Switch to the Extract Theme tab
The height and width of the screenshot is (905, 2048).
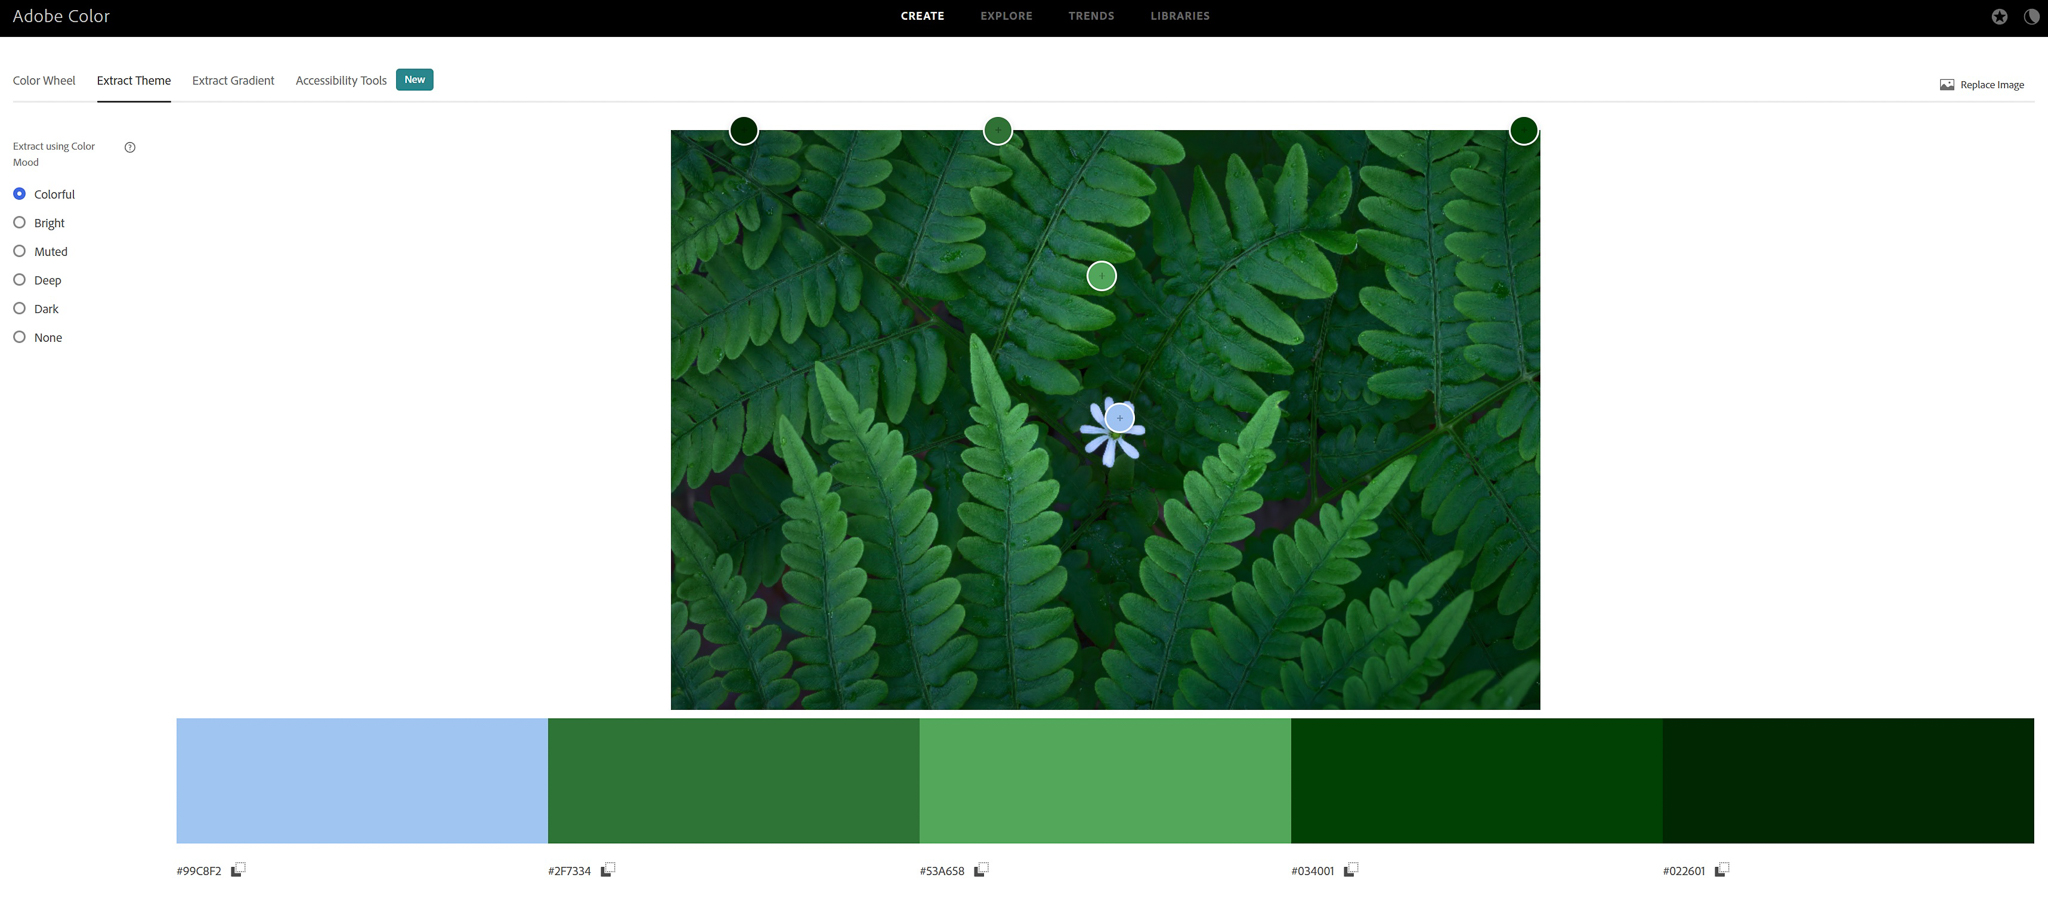[134, 81]
